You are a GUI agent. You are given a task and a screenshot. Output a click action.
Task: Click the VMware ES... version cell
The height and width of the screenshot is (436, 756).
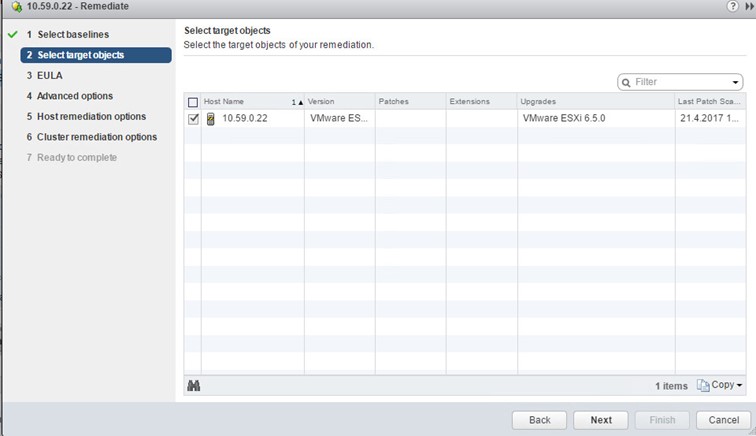click(339, 118)
